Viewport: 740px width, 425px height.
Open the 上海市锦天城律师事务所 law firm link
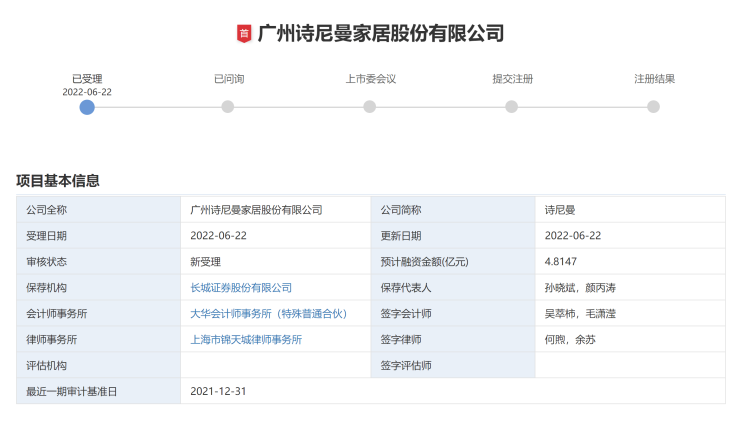click(246, 340)
